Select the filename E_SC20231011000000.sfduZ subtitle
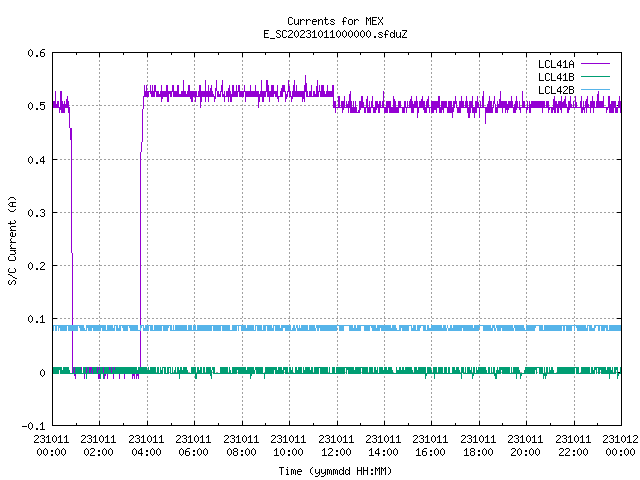The image size is (640, 480). click(335, 34)
